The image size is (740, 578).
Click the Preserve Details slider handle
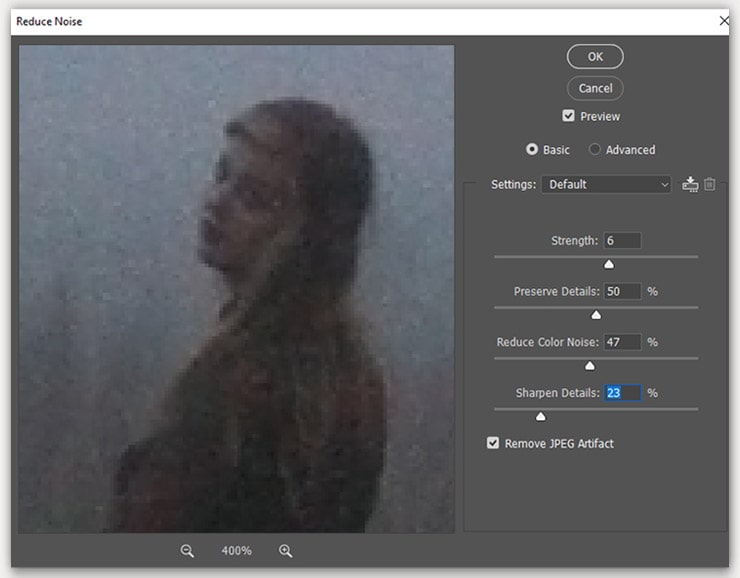coord(596,315)
